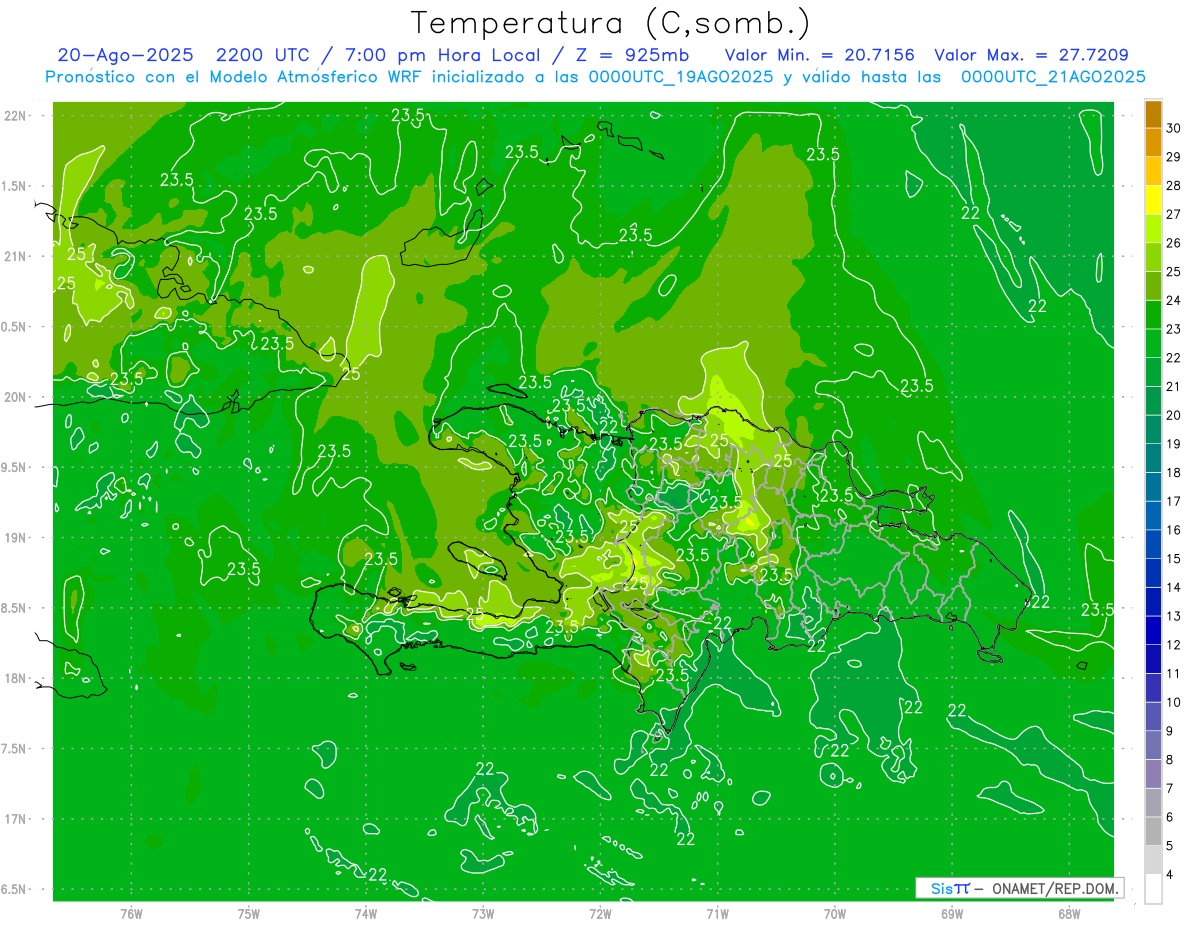Pick the gray swatch between 5 and 6
Image resolution: width=1200 pixels, height=927 pixels.
[x=1153, y=831]
